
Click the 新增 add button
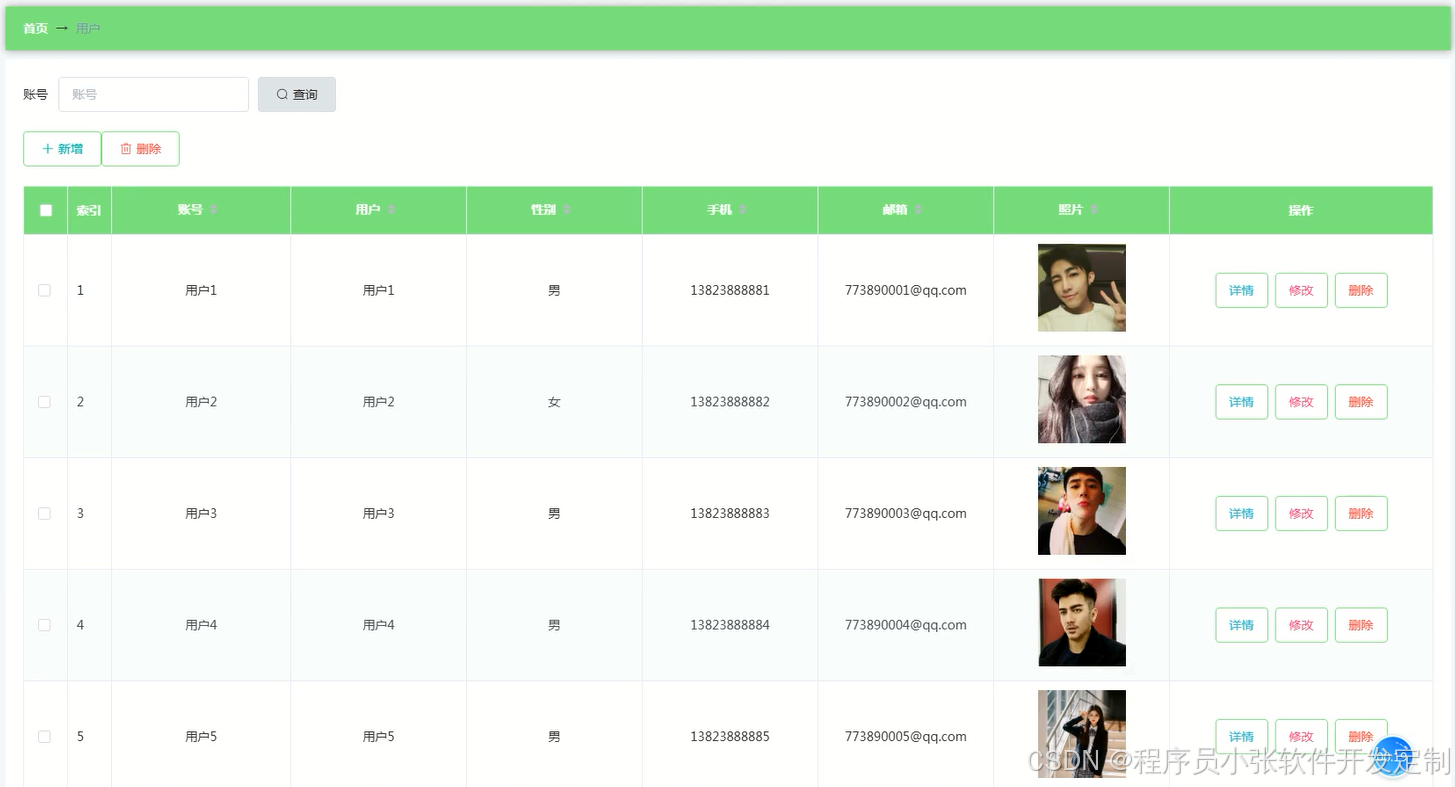[62, 149]
